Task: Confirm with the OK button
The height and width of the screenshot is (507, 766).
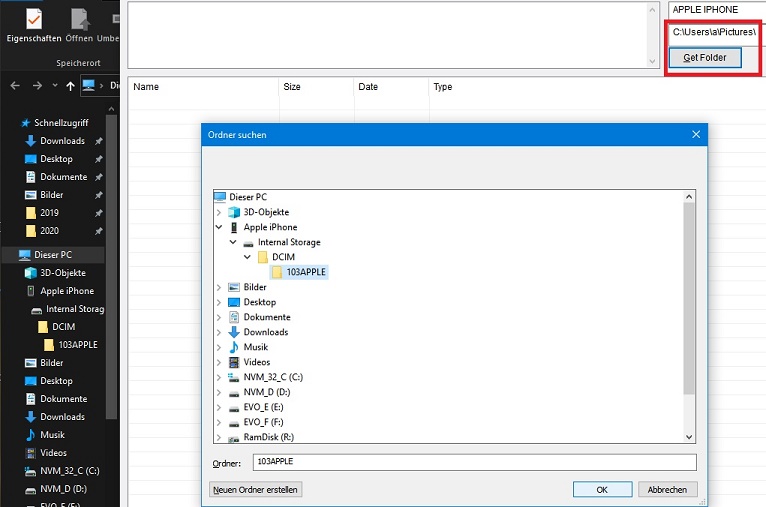Action: [602, 489]
